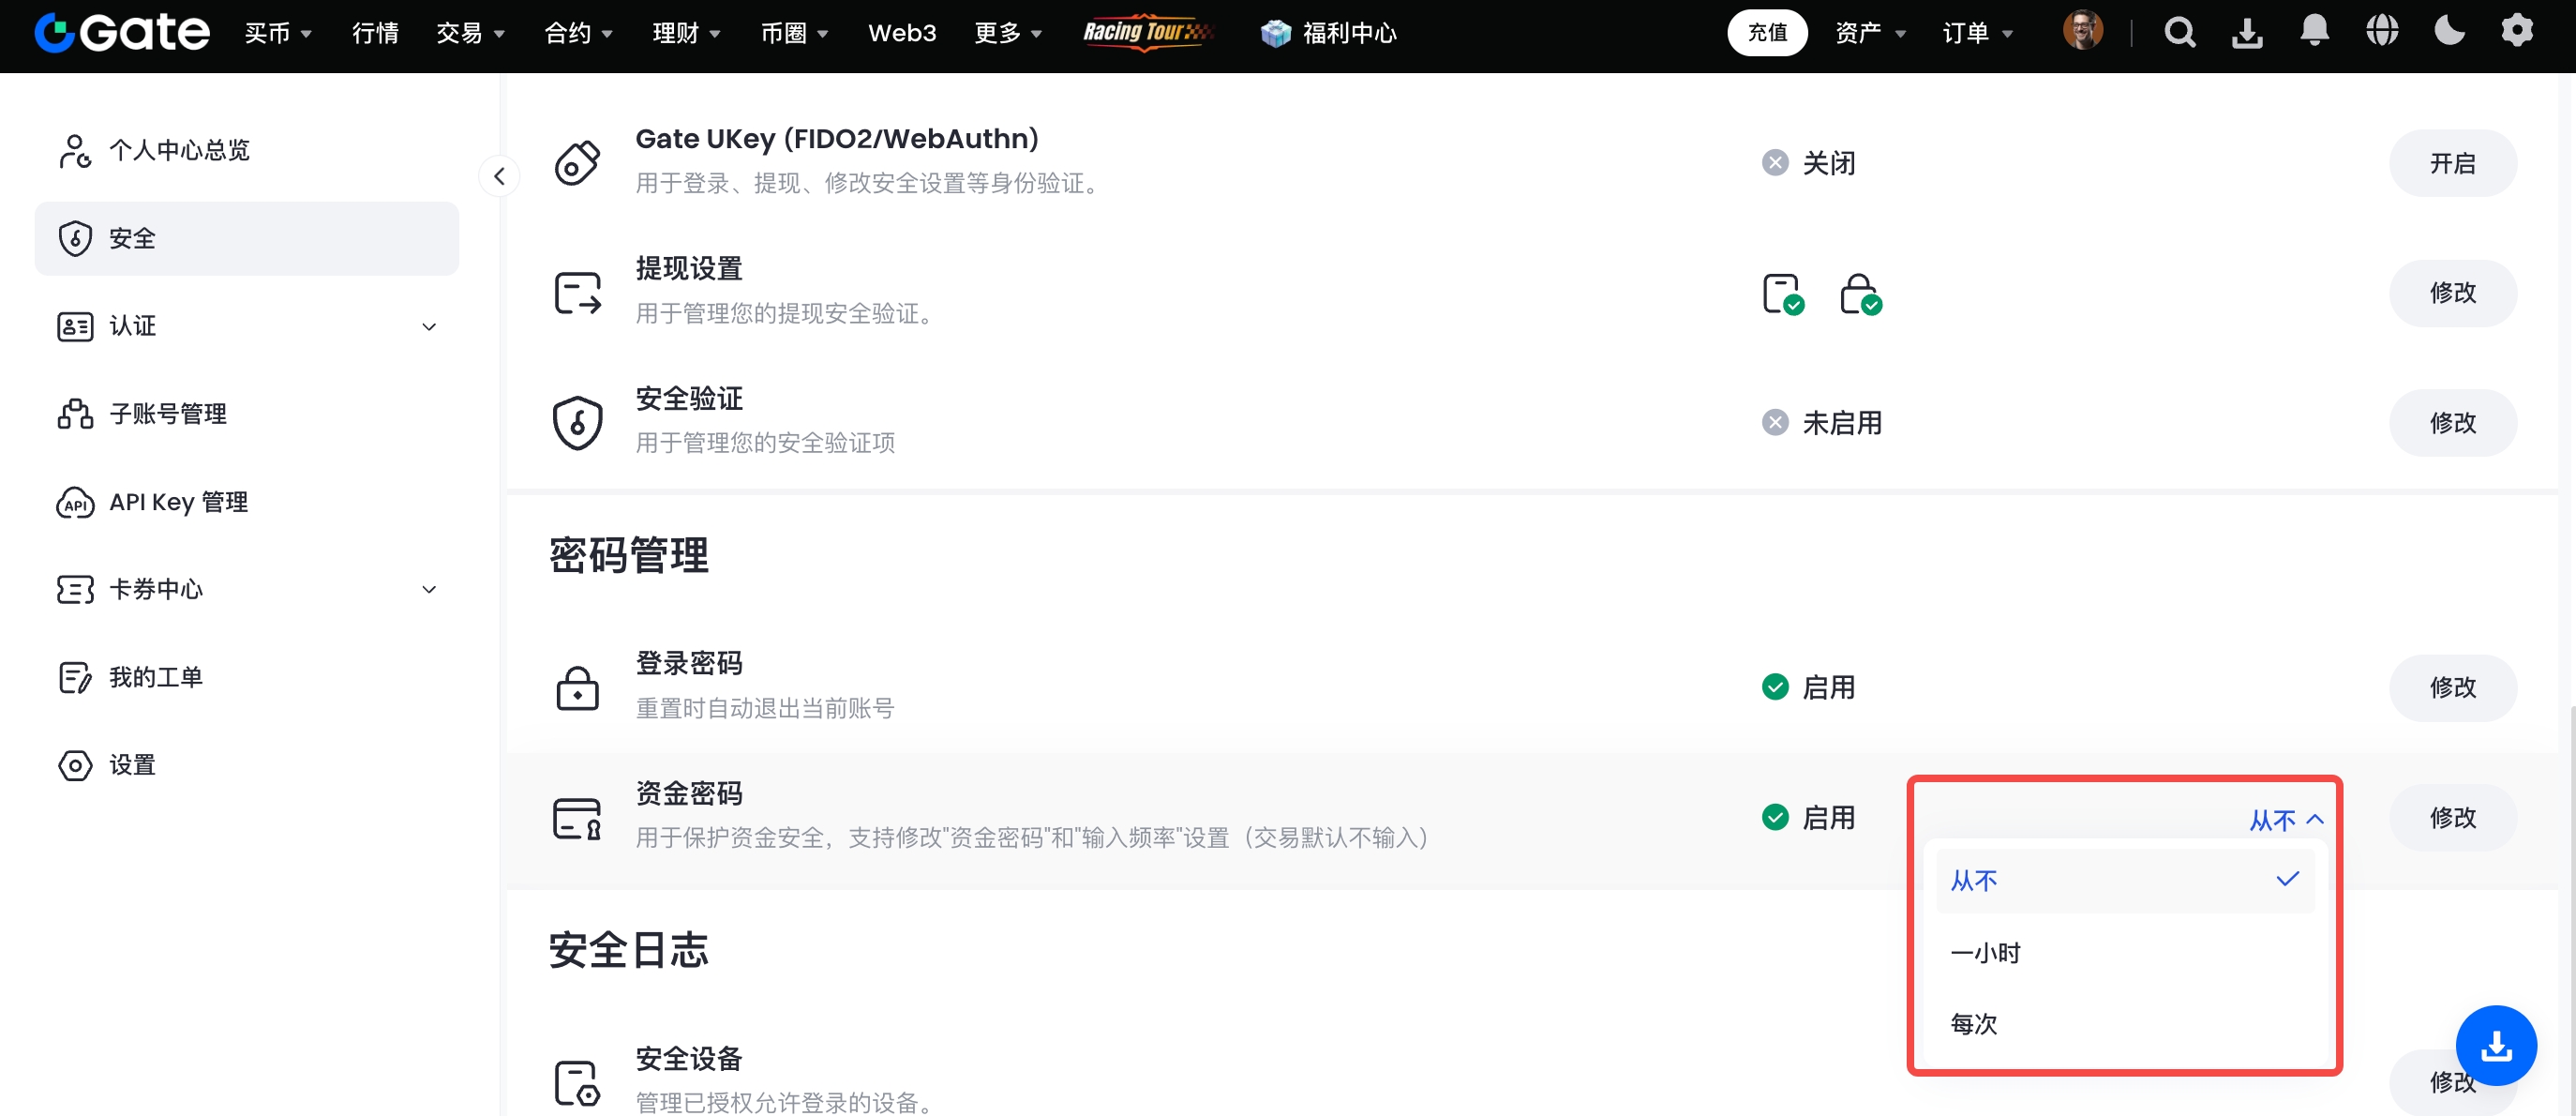Choose 一小时 in the dropdown list

point(1986,953)
